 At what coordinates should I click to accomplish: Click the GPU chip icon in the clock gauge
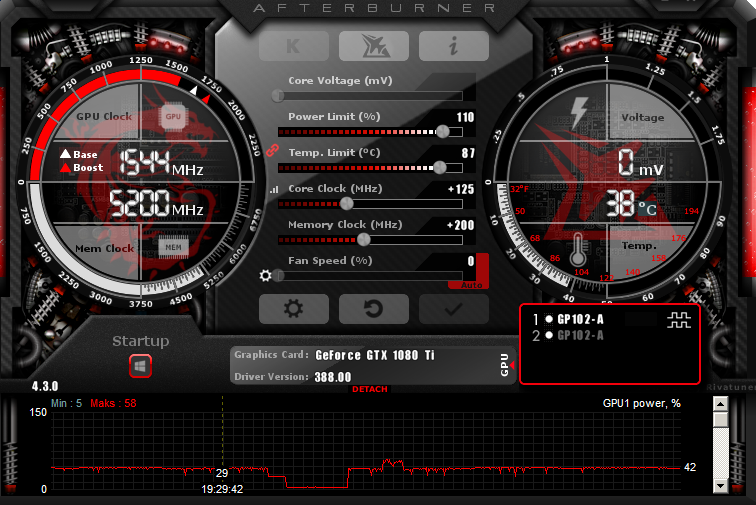click(173, 116)
